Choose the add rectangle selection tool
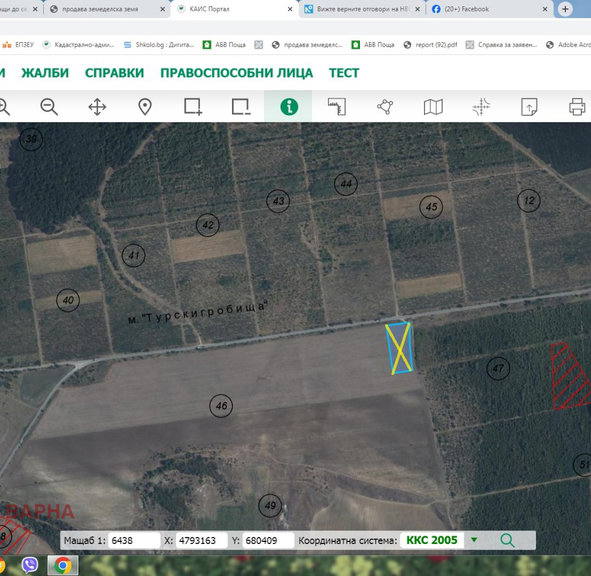The image size is (591, 576). (193, 107)
